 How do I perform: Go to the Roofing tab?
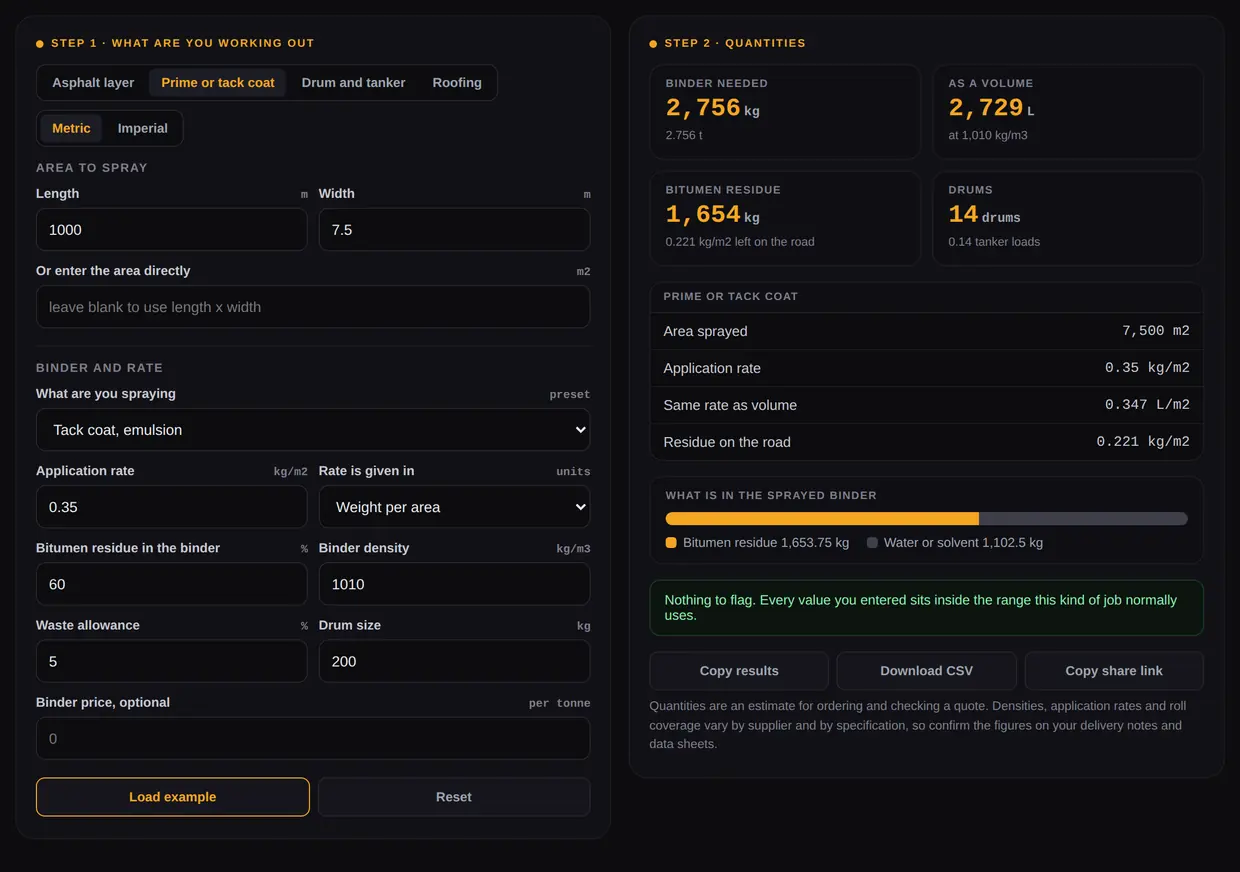[x=457, y=83]
